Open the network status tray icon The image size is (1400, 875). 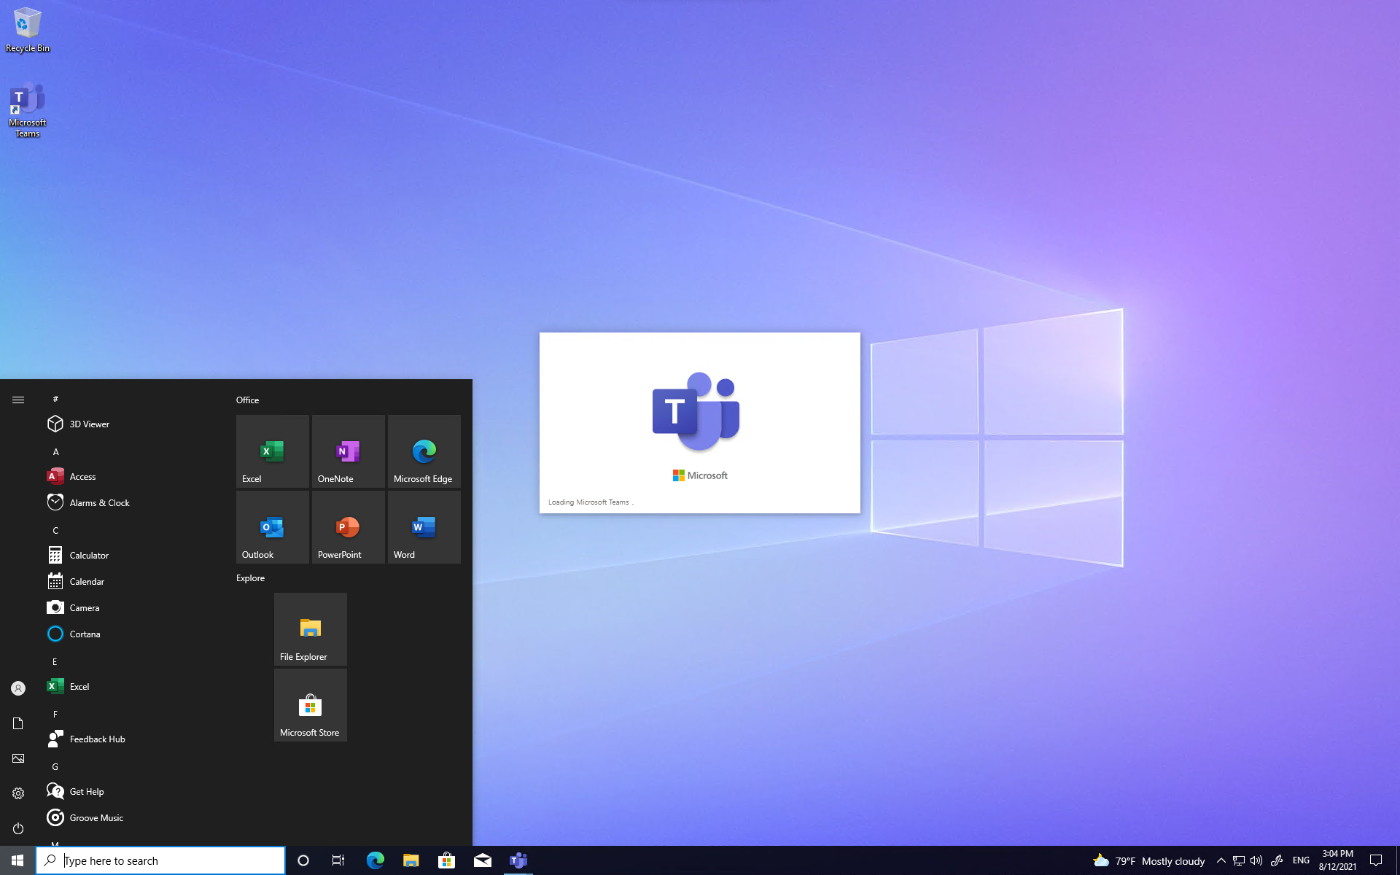[1239, 860]
